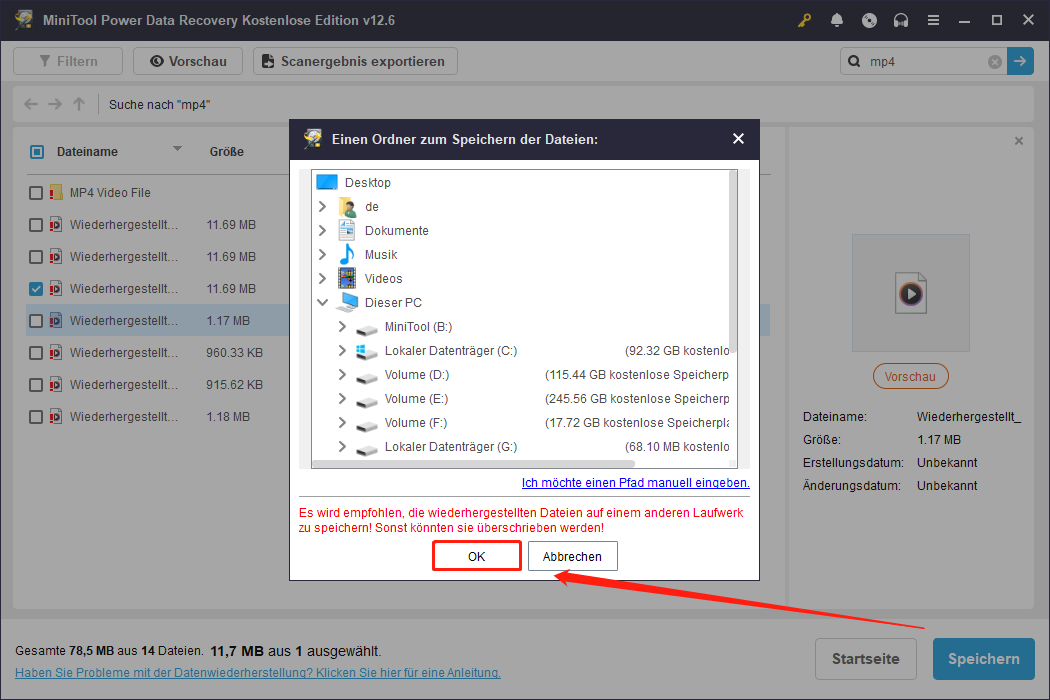
Task: Open the notifications bell icon
Action: [837, 20]
